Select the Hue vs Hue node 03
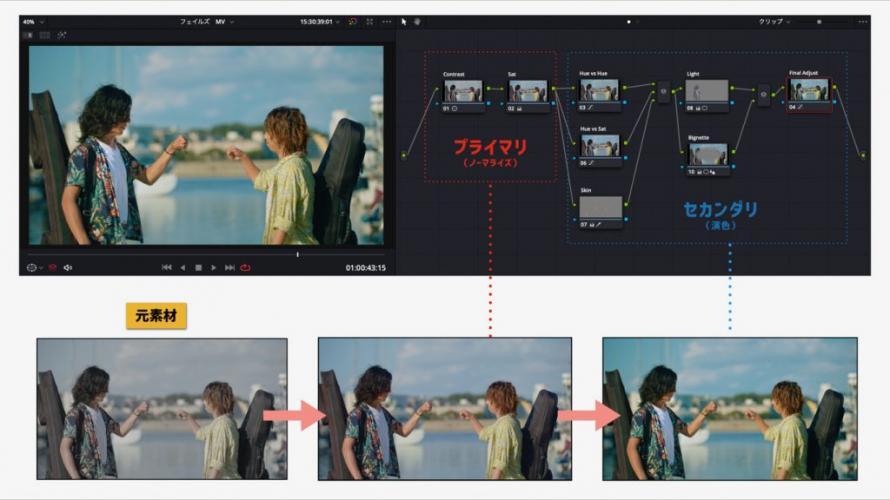The width and height of the screenshot is (890, 500). click(x=599, y=95)
